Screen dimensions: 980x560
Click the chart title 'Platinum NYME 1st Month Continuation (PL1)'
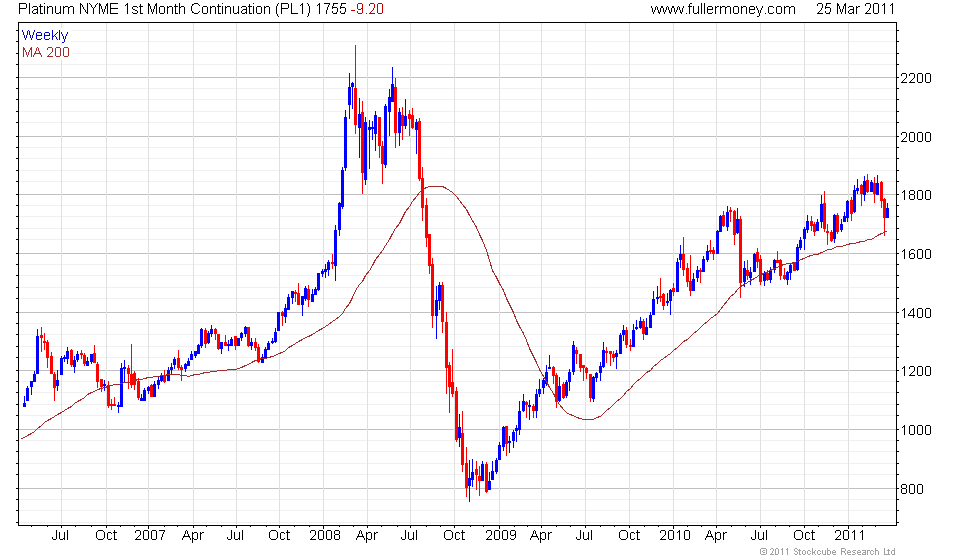pos(165,9)
